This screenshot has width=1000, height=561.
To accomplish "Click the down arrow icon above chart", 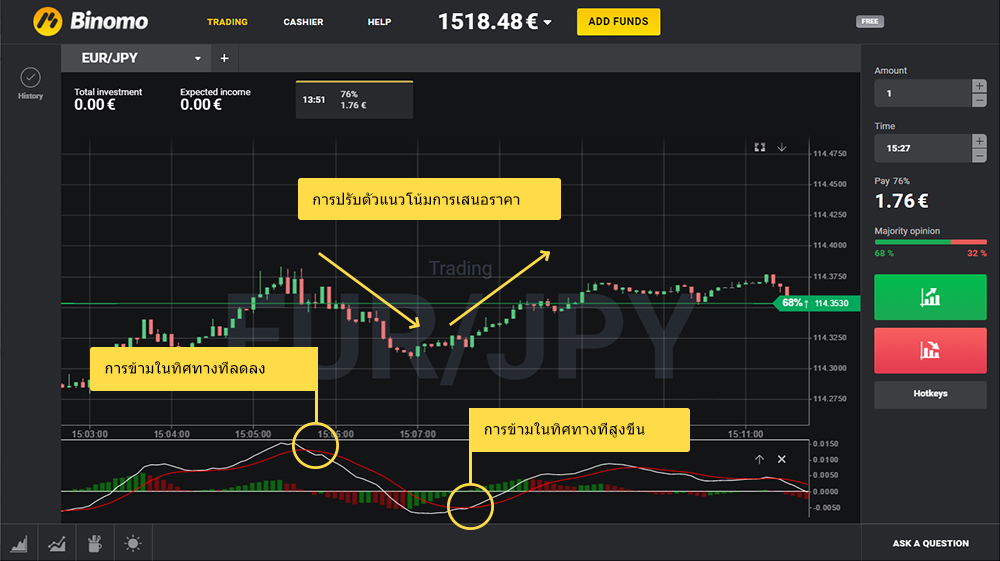I will [x=782, y=147].
